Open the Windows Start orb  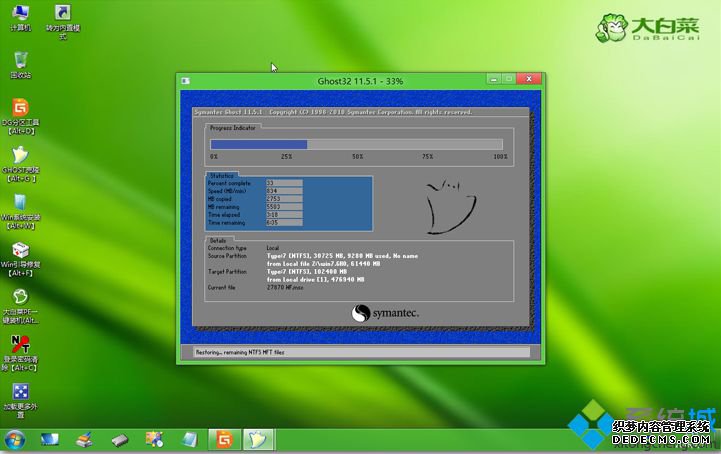tap(15, 440)
